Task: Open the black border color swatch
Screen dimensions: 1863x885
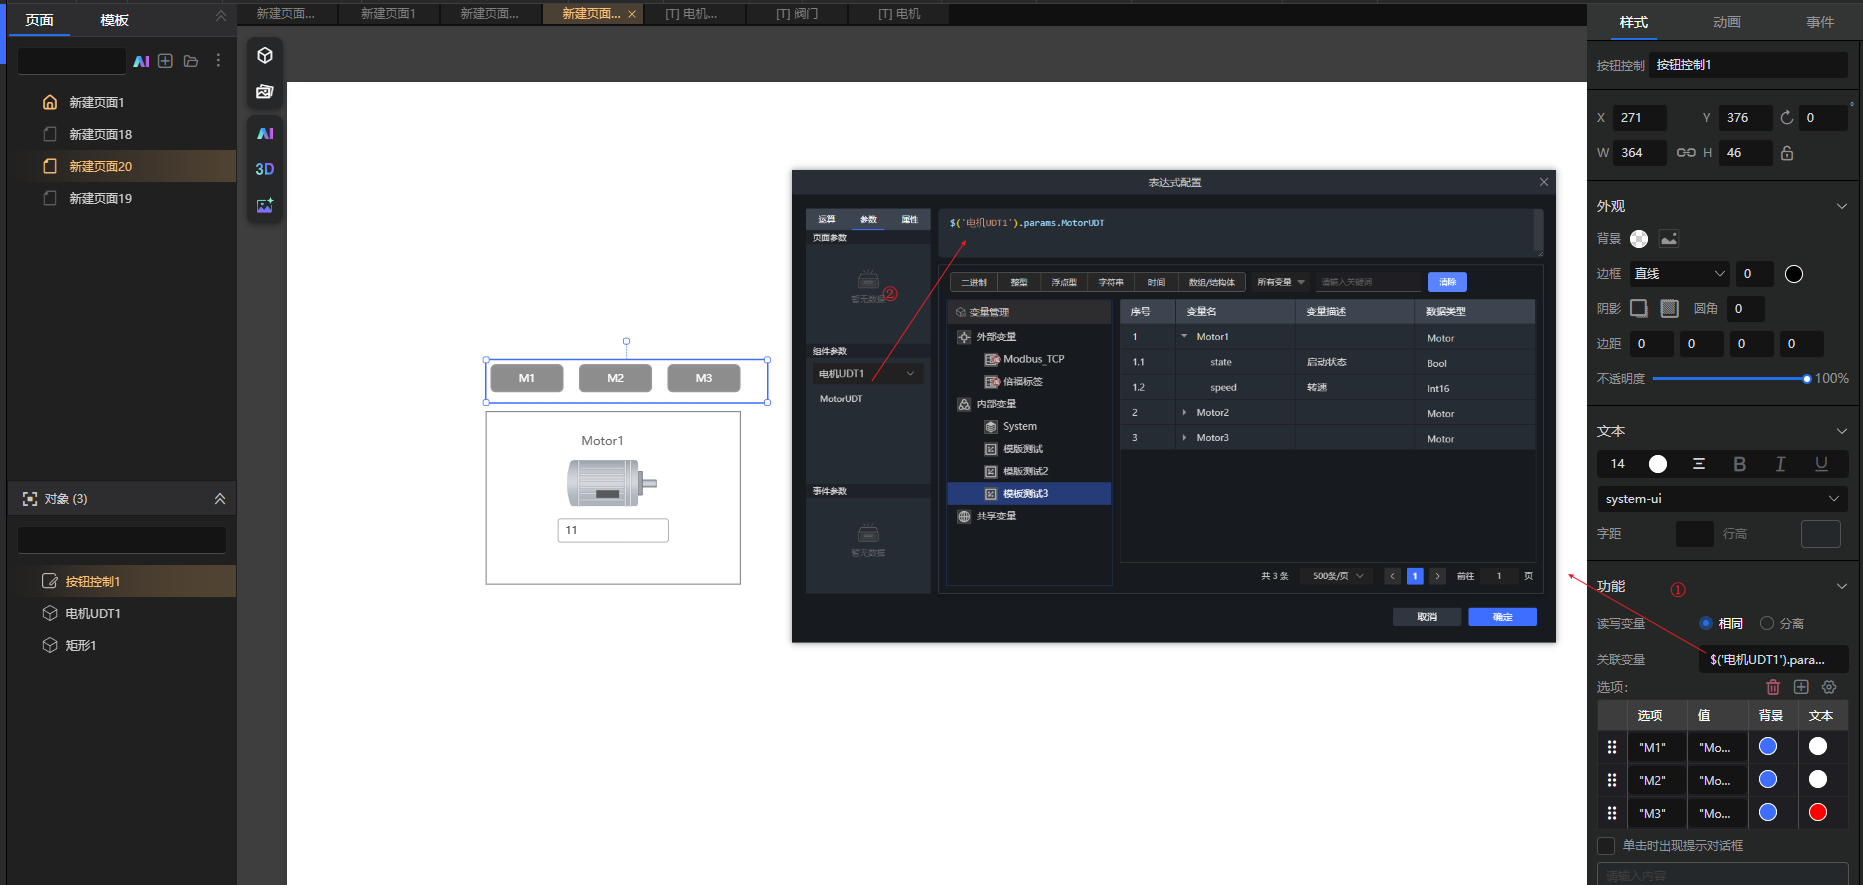Action: tap(1794, 274)
